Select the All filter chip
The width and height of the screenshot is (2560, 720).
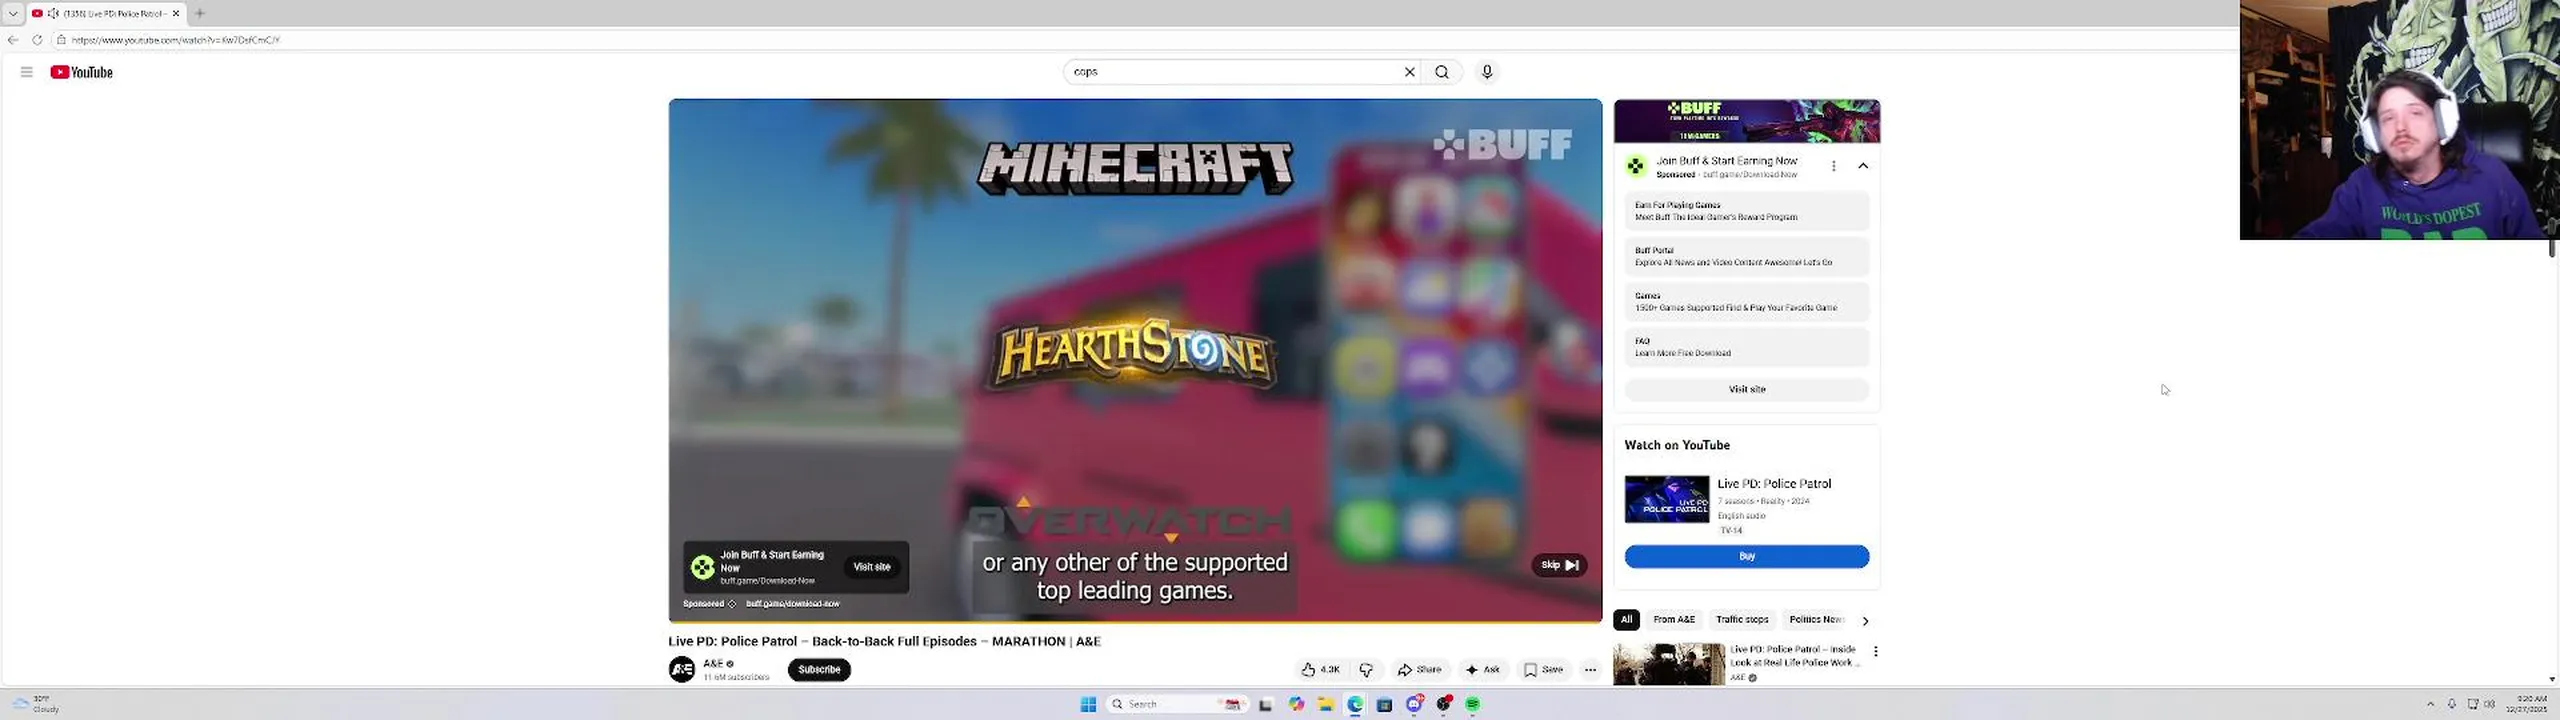(x=1626, y=620)
